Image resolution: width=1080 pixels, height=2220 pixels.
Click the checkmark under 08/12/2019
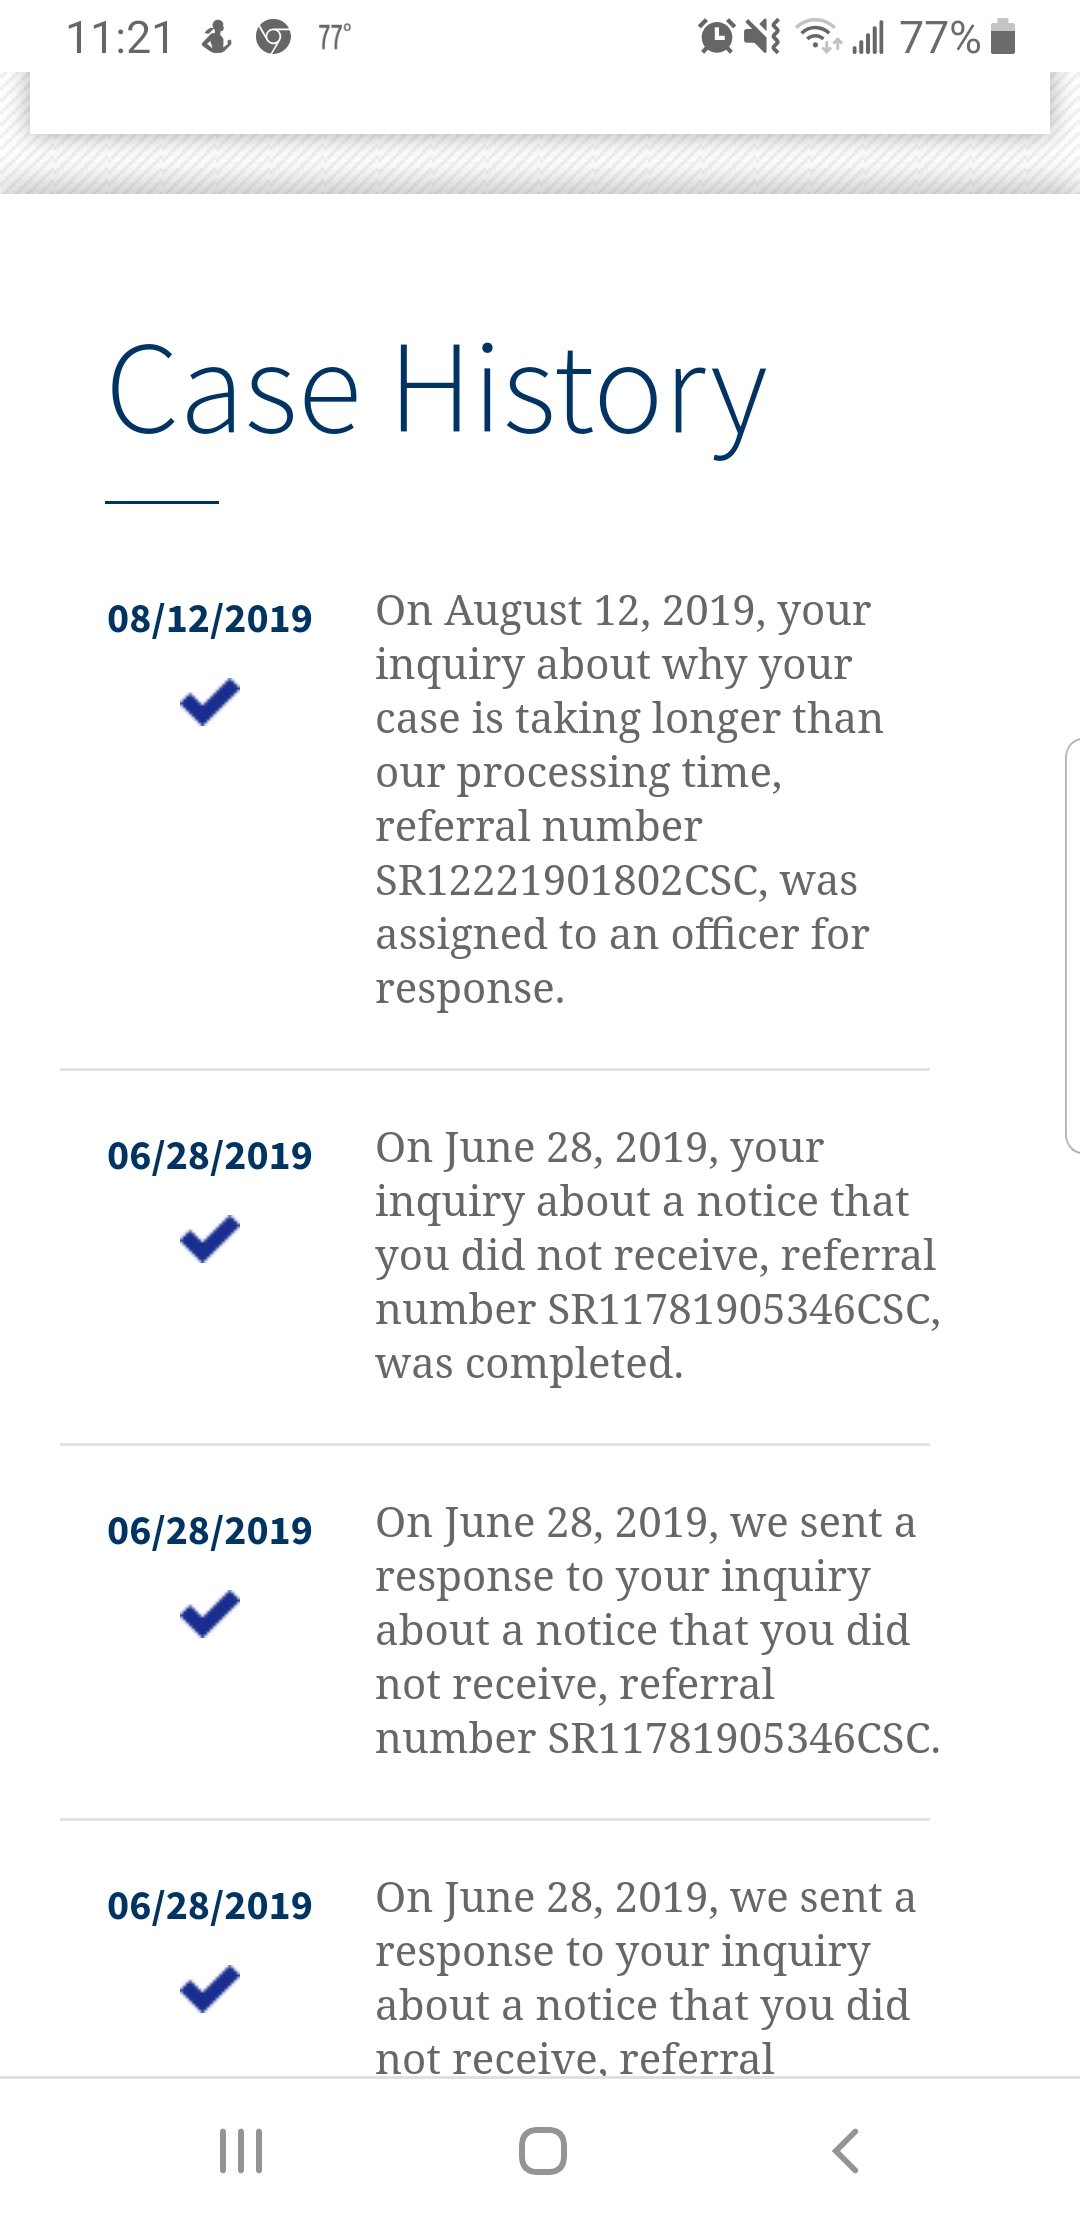(x=210, y=702)
